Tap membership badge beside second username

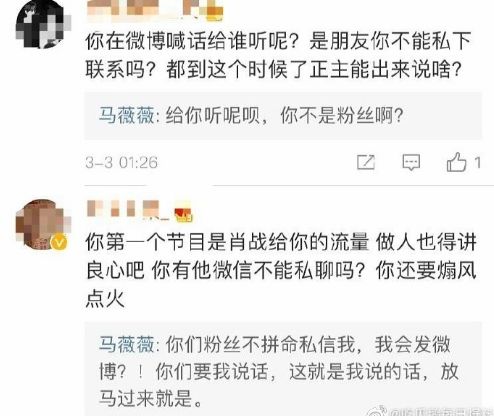point(184,214)
